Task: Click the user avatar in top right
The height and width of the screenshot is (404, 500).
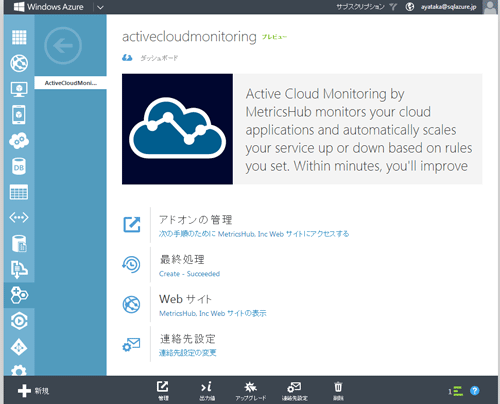Action: (x=490, y=7)
